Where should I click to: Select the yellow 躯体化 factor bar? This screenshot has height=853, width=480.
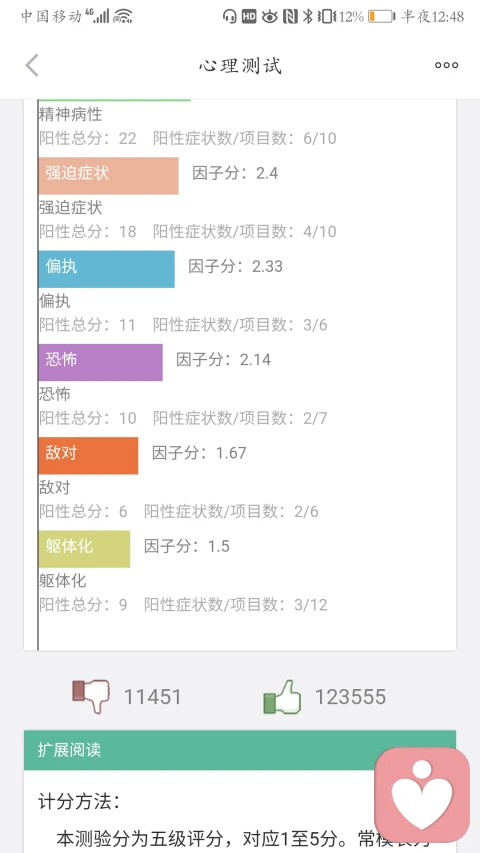coord(84,549)
